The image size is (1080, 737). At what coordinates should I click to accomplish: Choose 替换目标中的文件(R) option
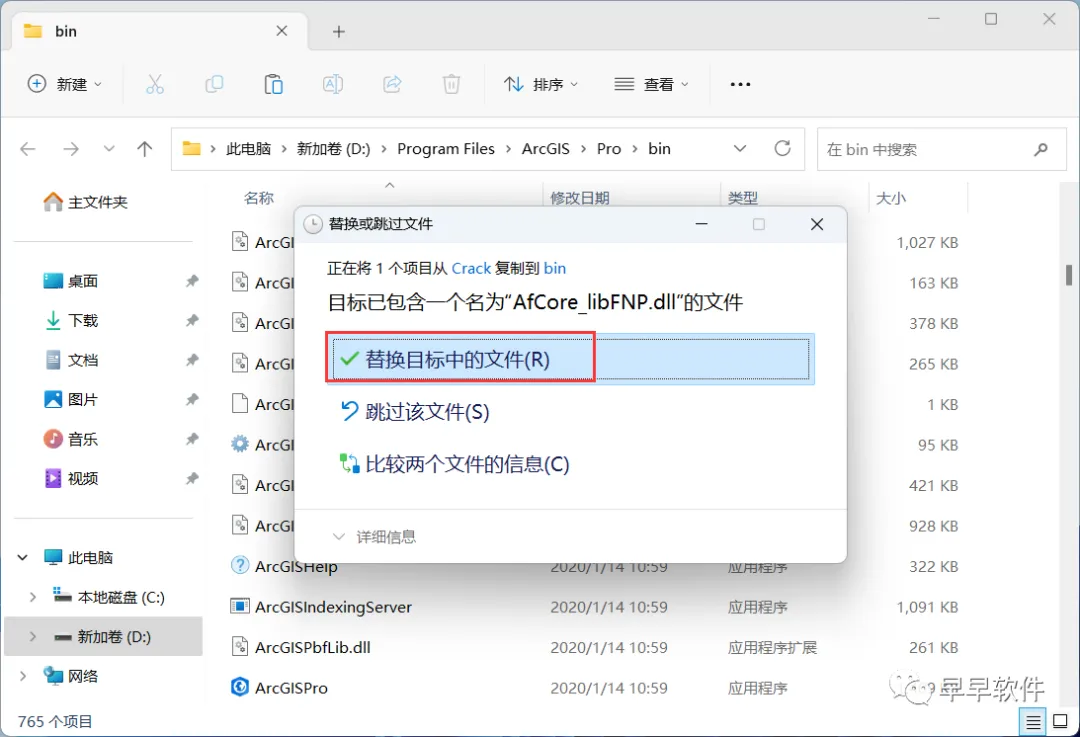[x=570, y=359]
